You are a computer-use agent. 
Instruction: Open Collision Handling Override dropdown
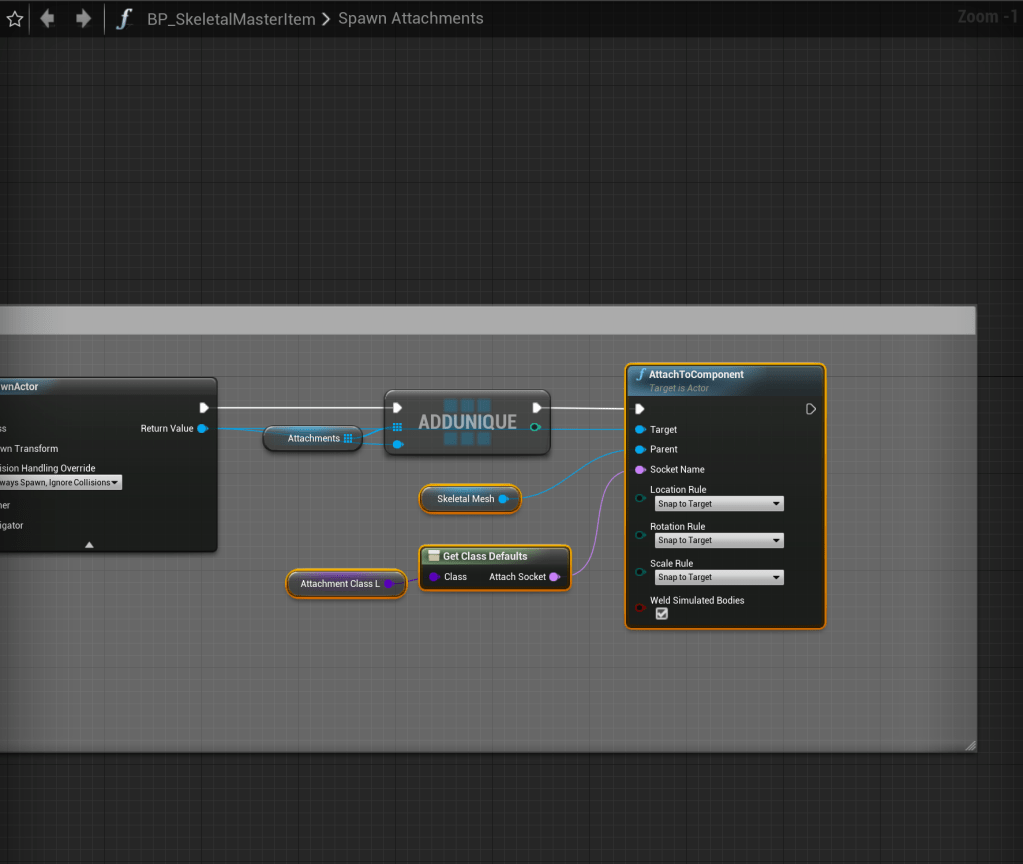pos(60,483)
